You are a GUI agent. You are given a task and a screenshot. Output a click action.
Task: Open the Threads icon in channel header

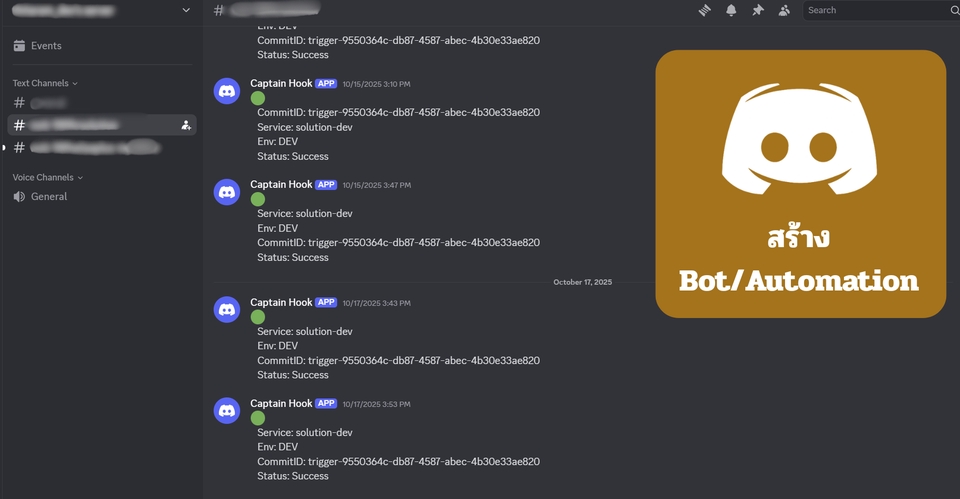[x=705, y=10]
